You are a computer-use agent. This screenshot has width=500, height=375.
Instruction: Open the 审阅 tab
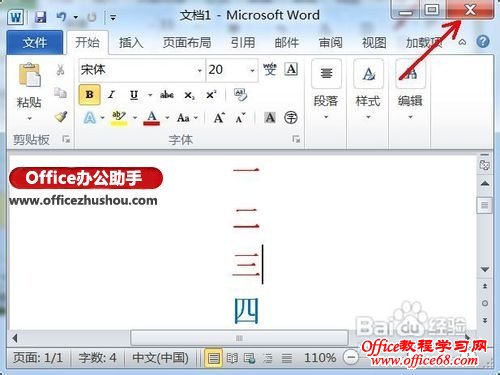330,43
